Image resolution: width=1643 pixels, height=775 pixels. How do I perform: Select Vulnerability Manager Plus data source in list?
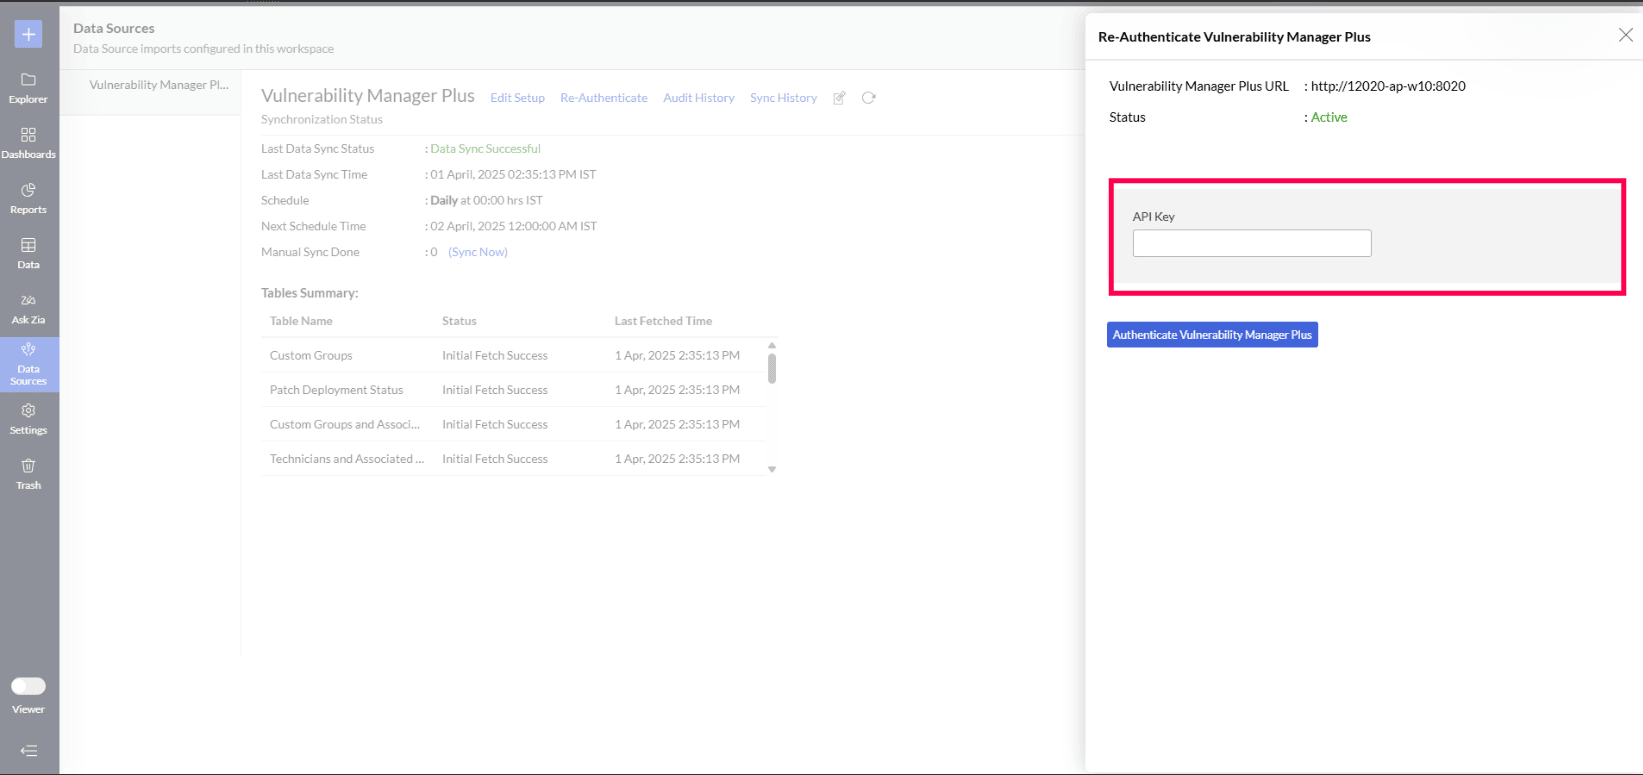pos(159,85)
